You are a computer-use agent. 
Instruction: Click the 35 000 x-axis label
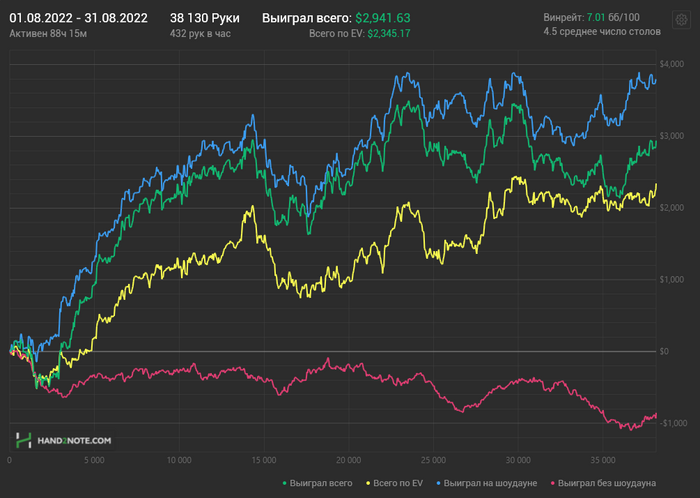pos(603,460)
